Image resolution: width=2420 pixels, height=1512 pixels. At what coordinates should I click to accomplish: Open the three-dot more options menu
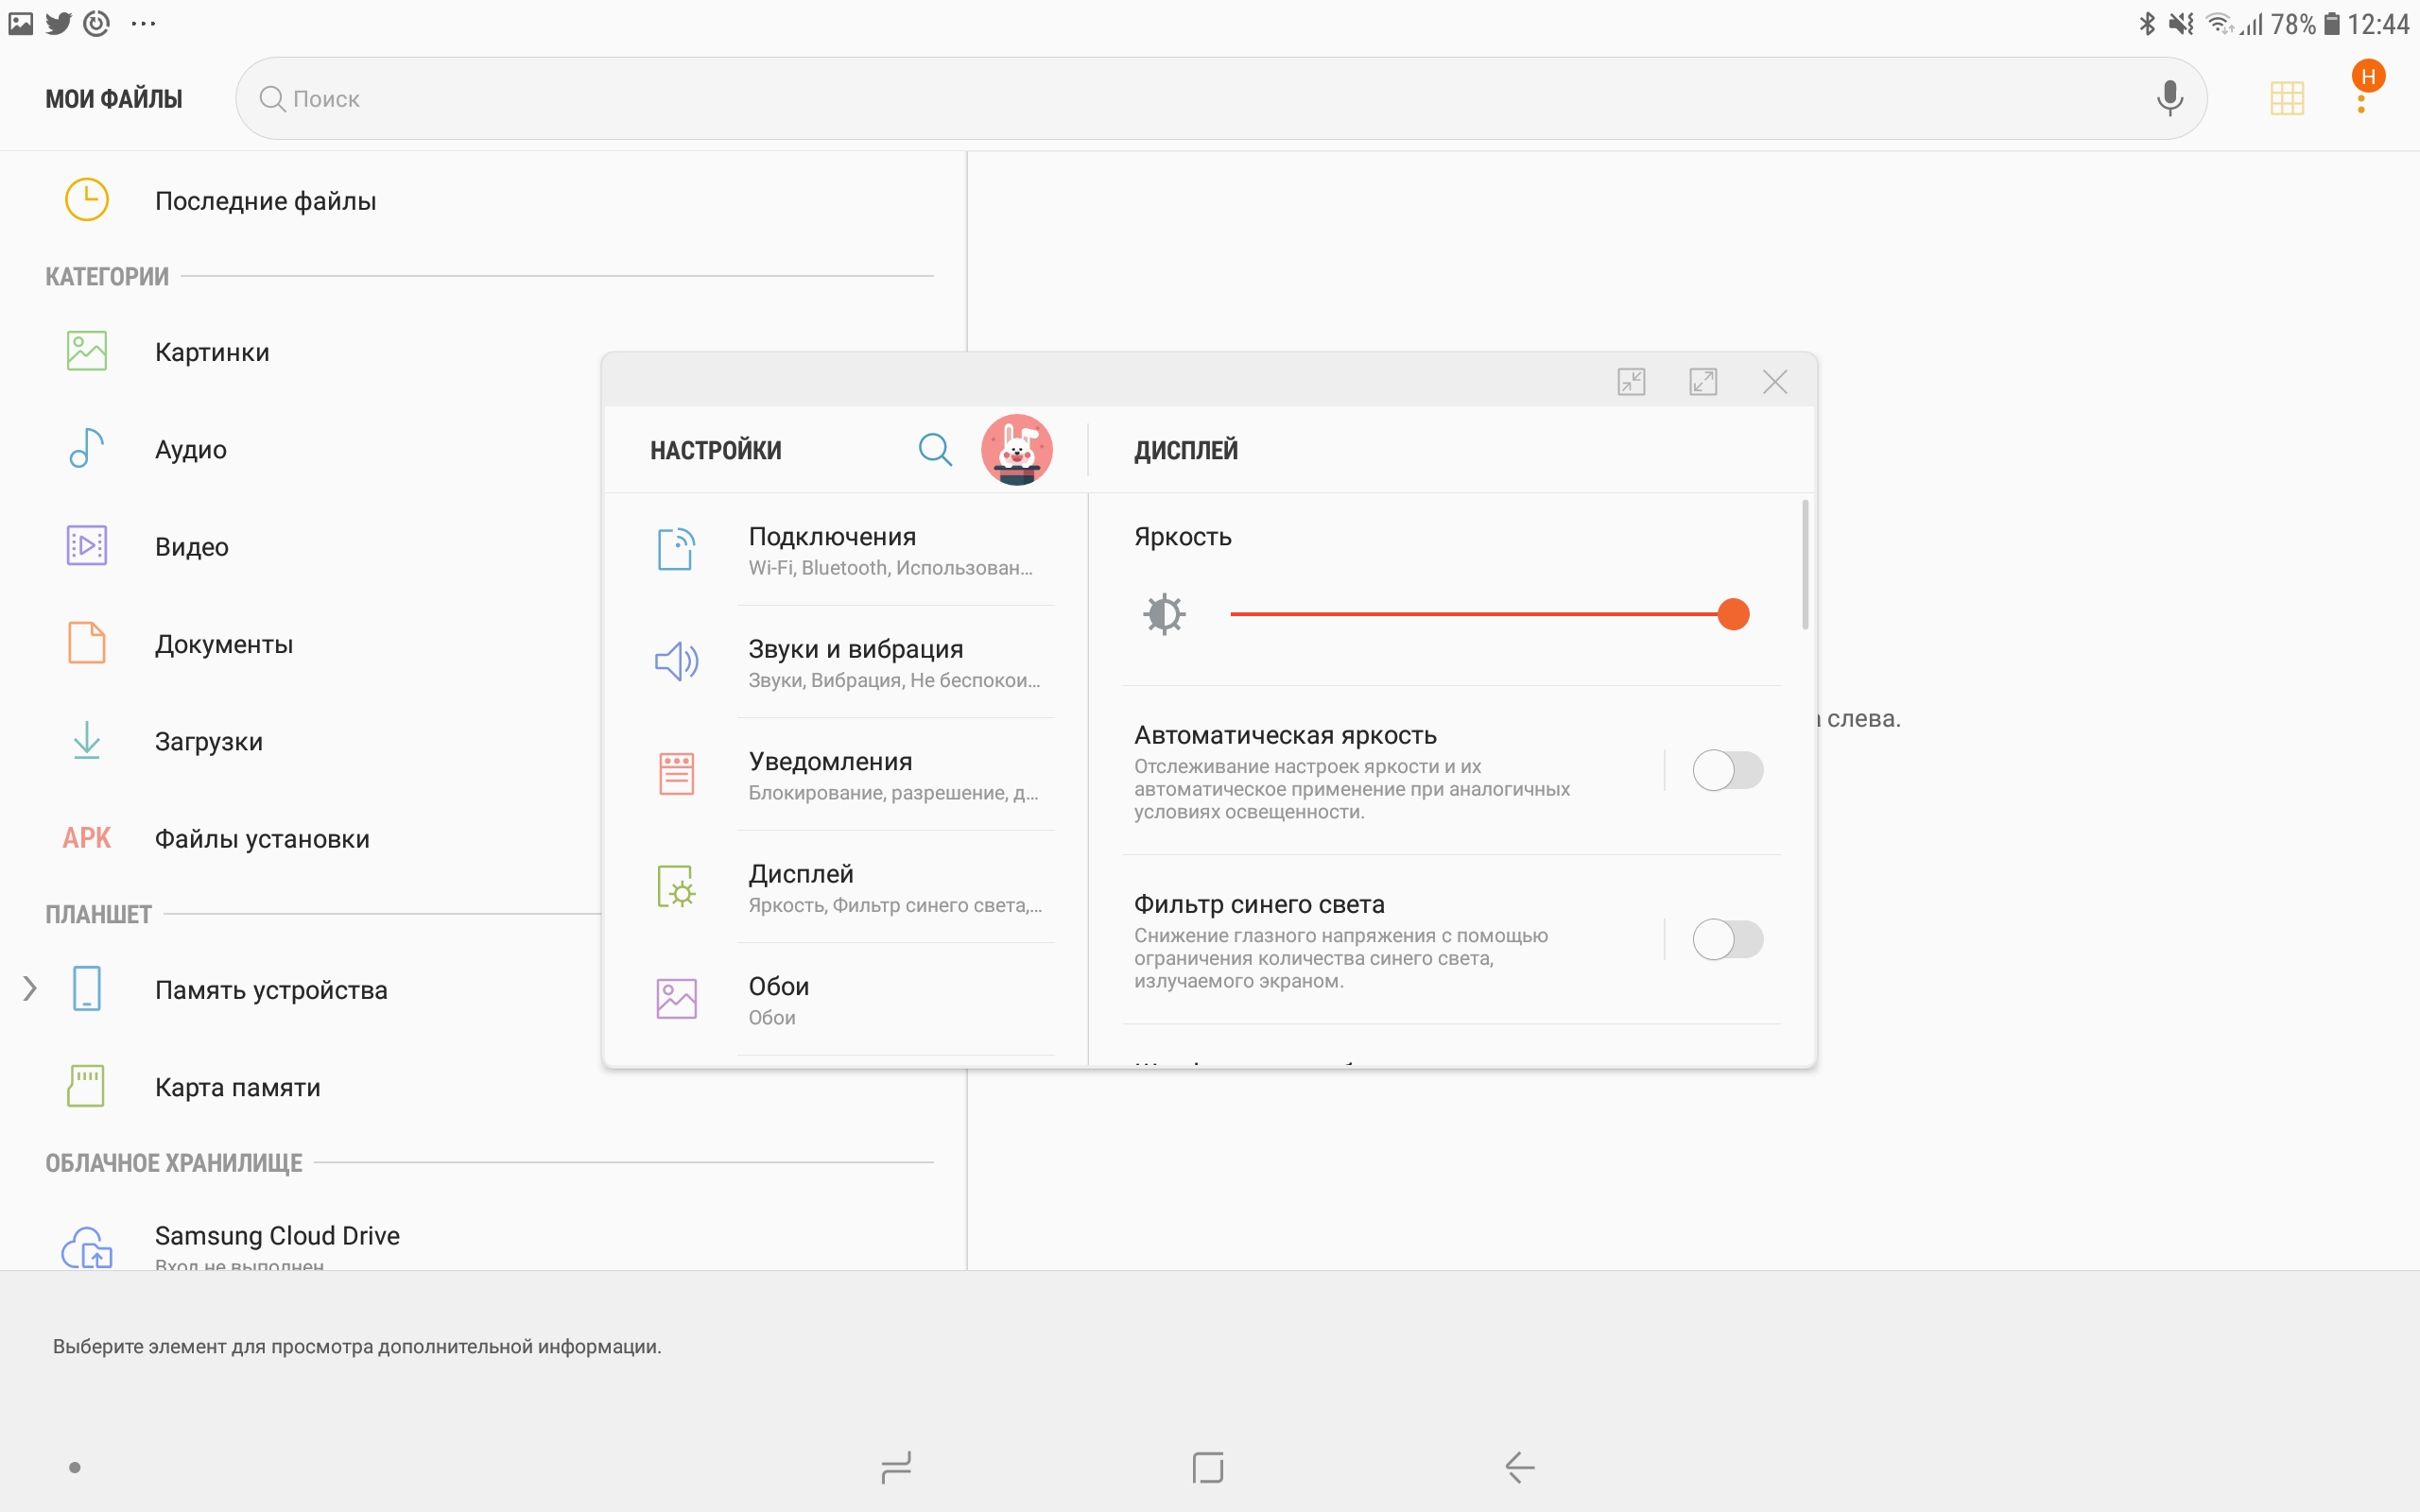pyautogui.click(x=2361, y=103)
